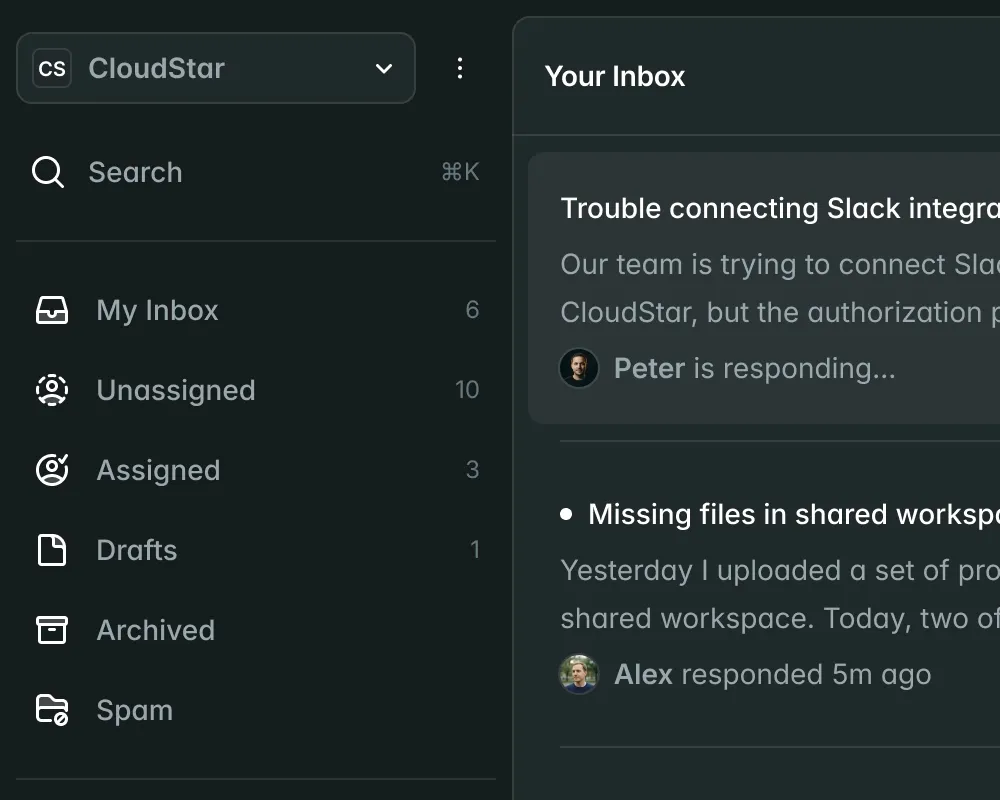Switch to the Unassigned section
The width and height of the screenshot is (1000, 800).
(176, 390)
